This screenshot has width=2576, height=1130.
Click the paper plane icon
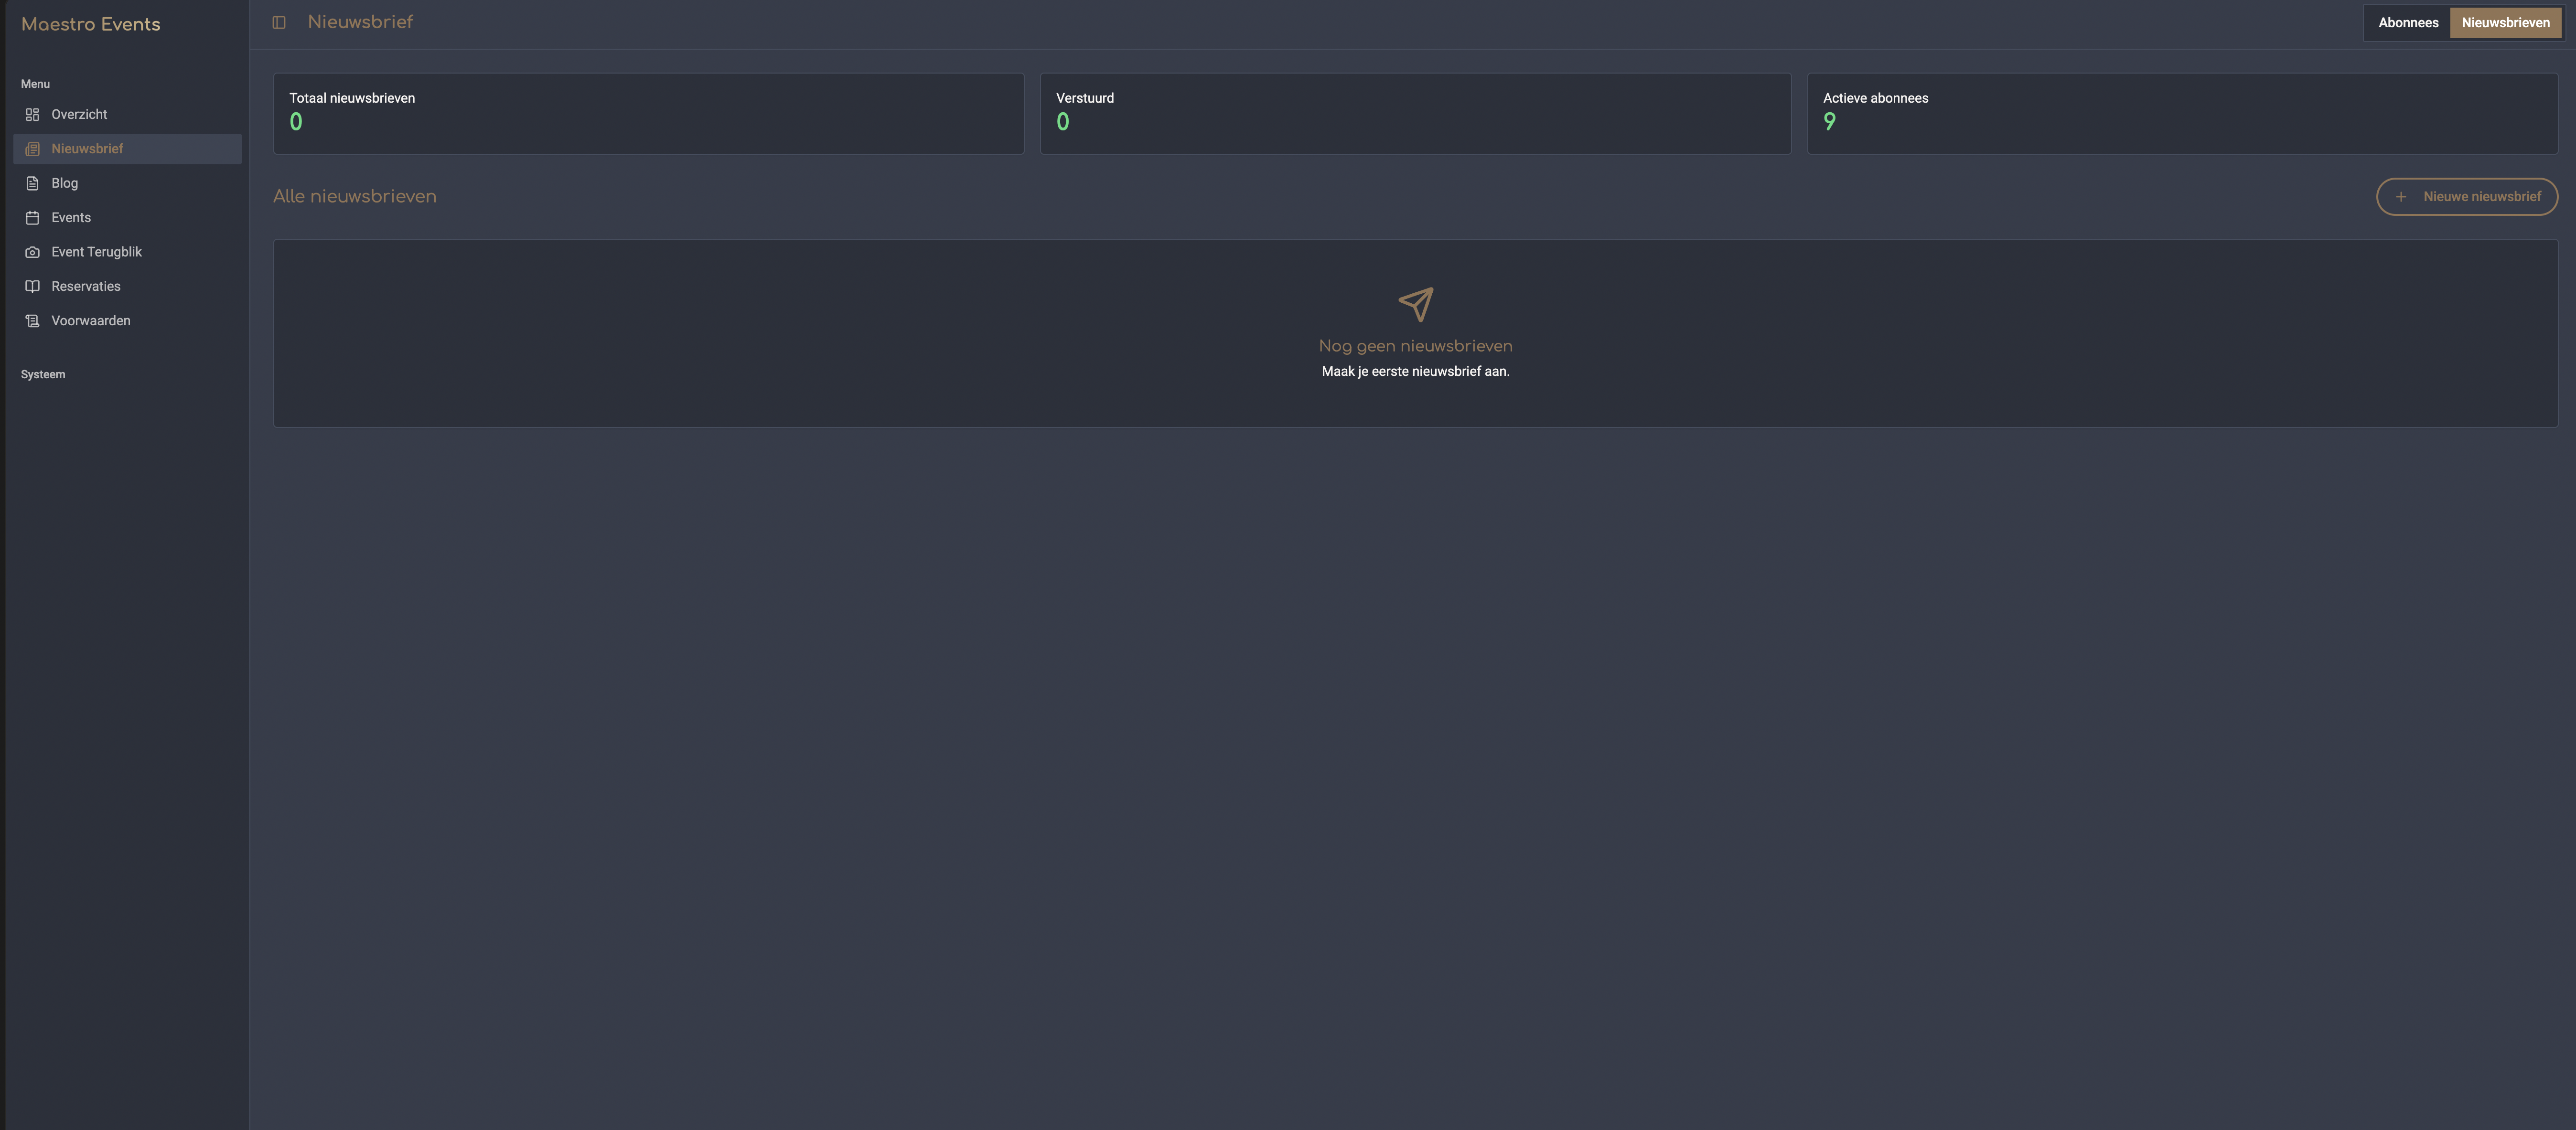pos(1415,304)
